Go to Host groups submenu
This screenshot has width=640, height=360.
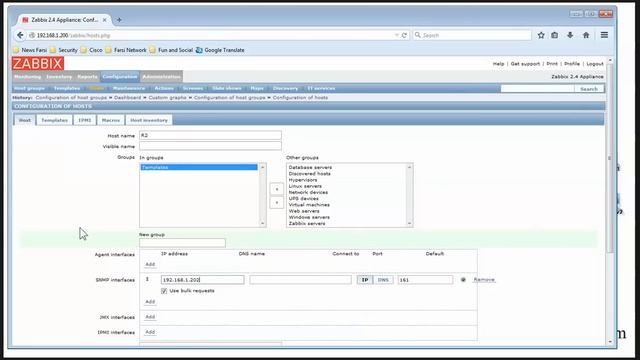tap(29, 89)
